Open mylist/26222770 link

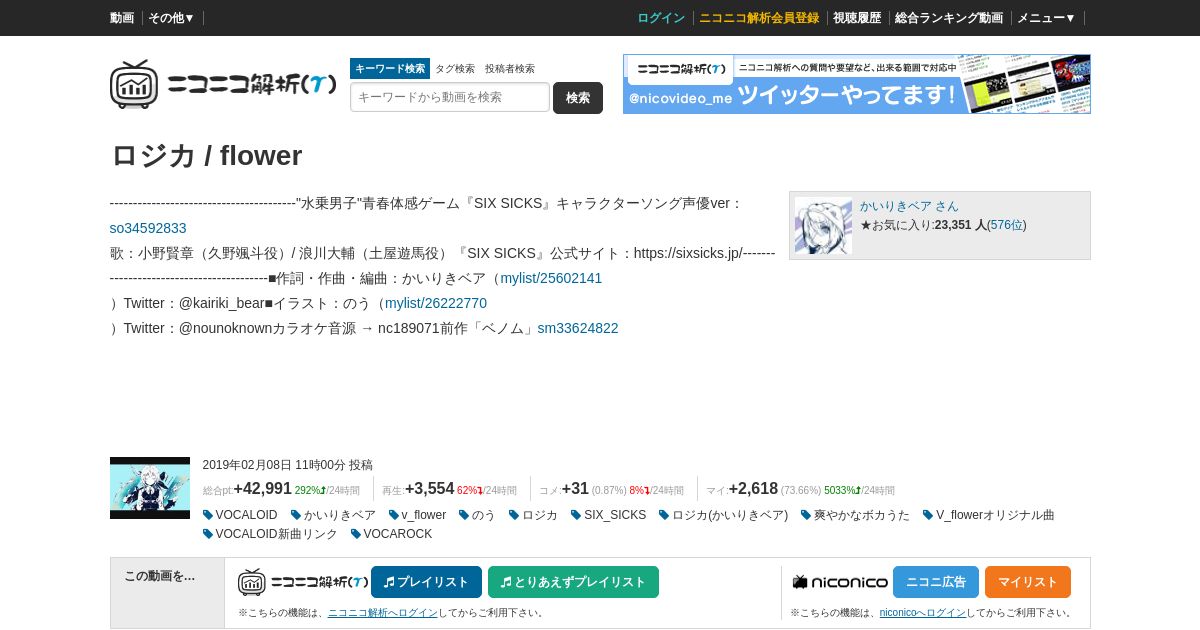[436, 303]
